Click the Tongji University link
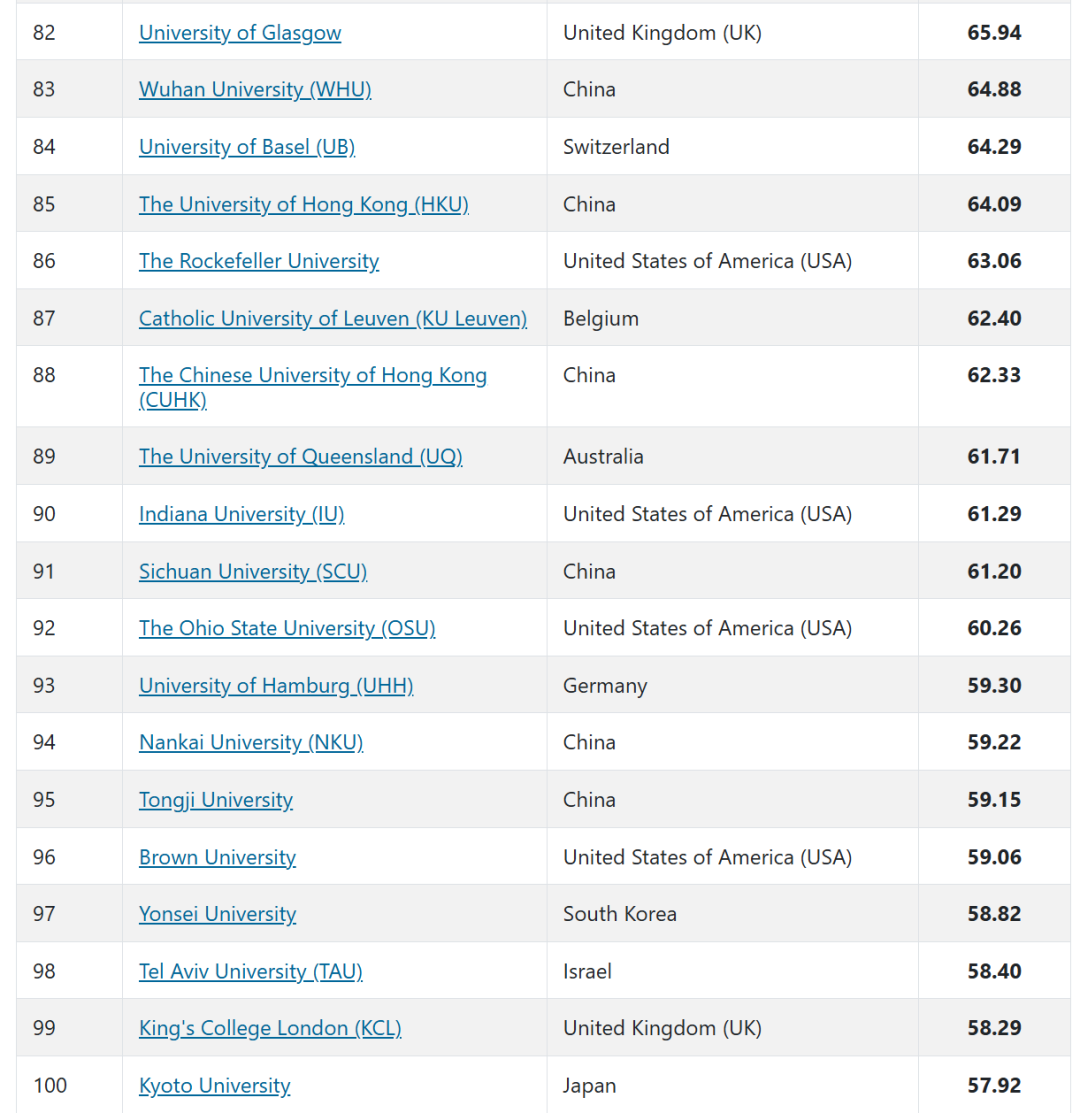 [x=216, y=800]
